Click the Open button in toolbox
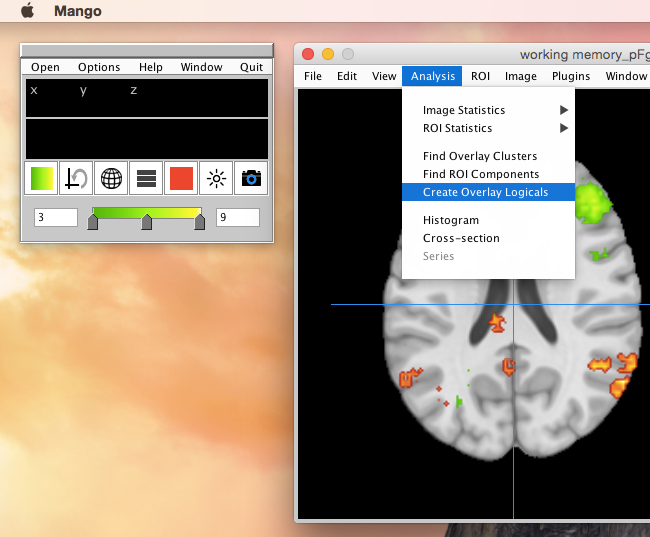This screenshot has width=650, height=537. click(45, 67)
